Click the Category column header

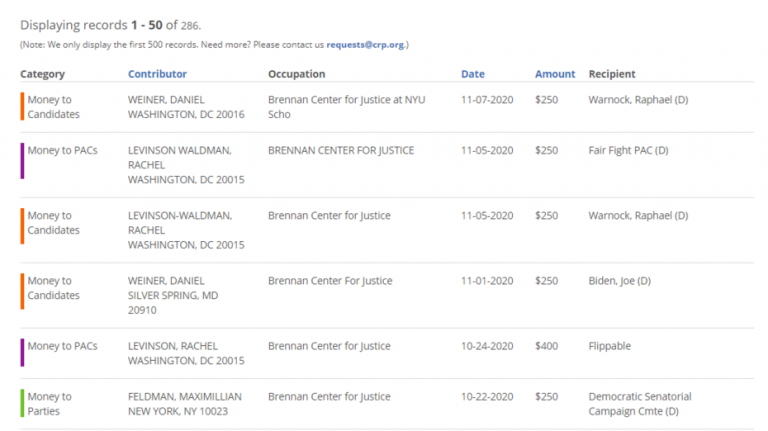(x=42, y=74)
